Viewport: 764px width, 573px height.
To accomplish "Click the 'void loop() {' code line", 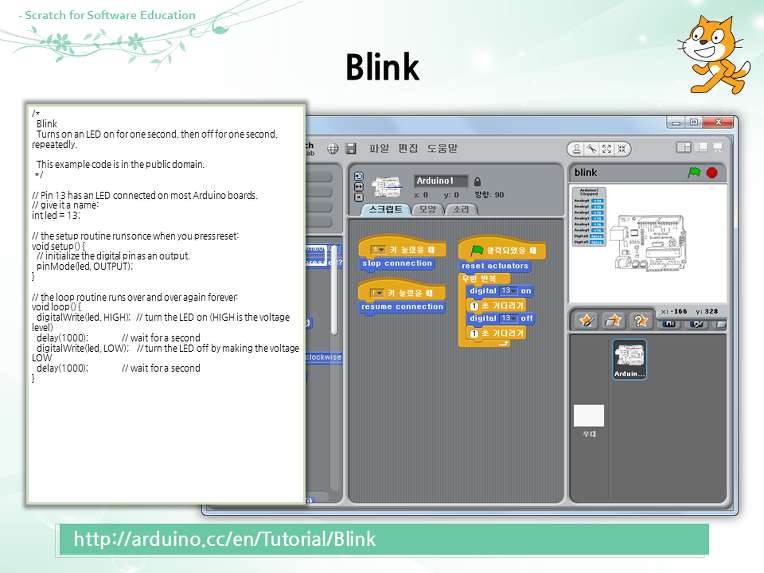I will [57, 307].
